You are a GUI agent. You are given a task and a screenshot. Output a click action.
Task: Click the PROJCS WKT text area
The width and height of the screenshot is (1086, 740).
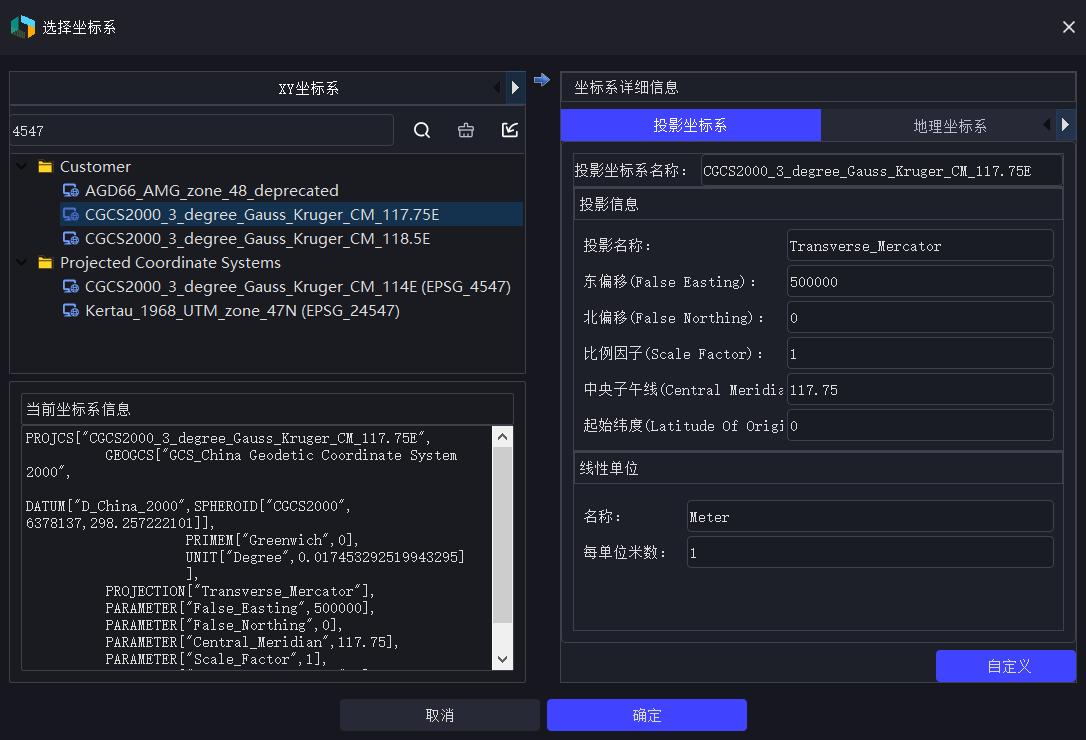[257, 547]
